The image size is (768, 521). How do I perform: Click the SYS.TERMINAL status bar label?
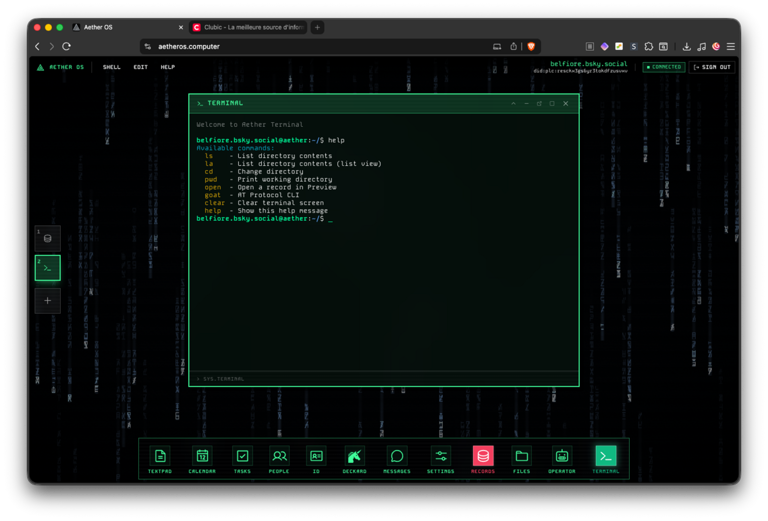tap(220, 379)
